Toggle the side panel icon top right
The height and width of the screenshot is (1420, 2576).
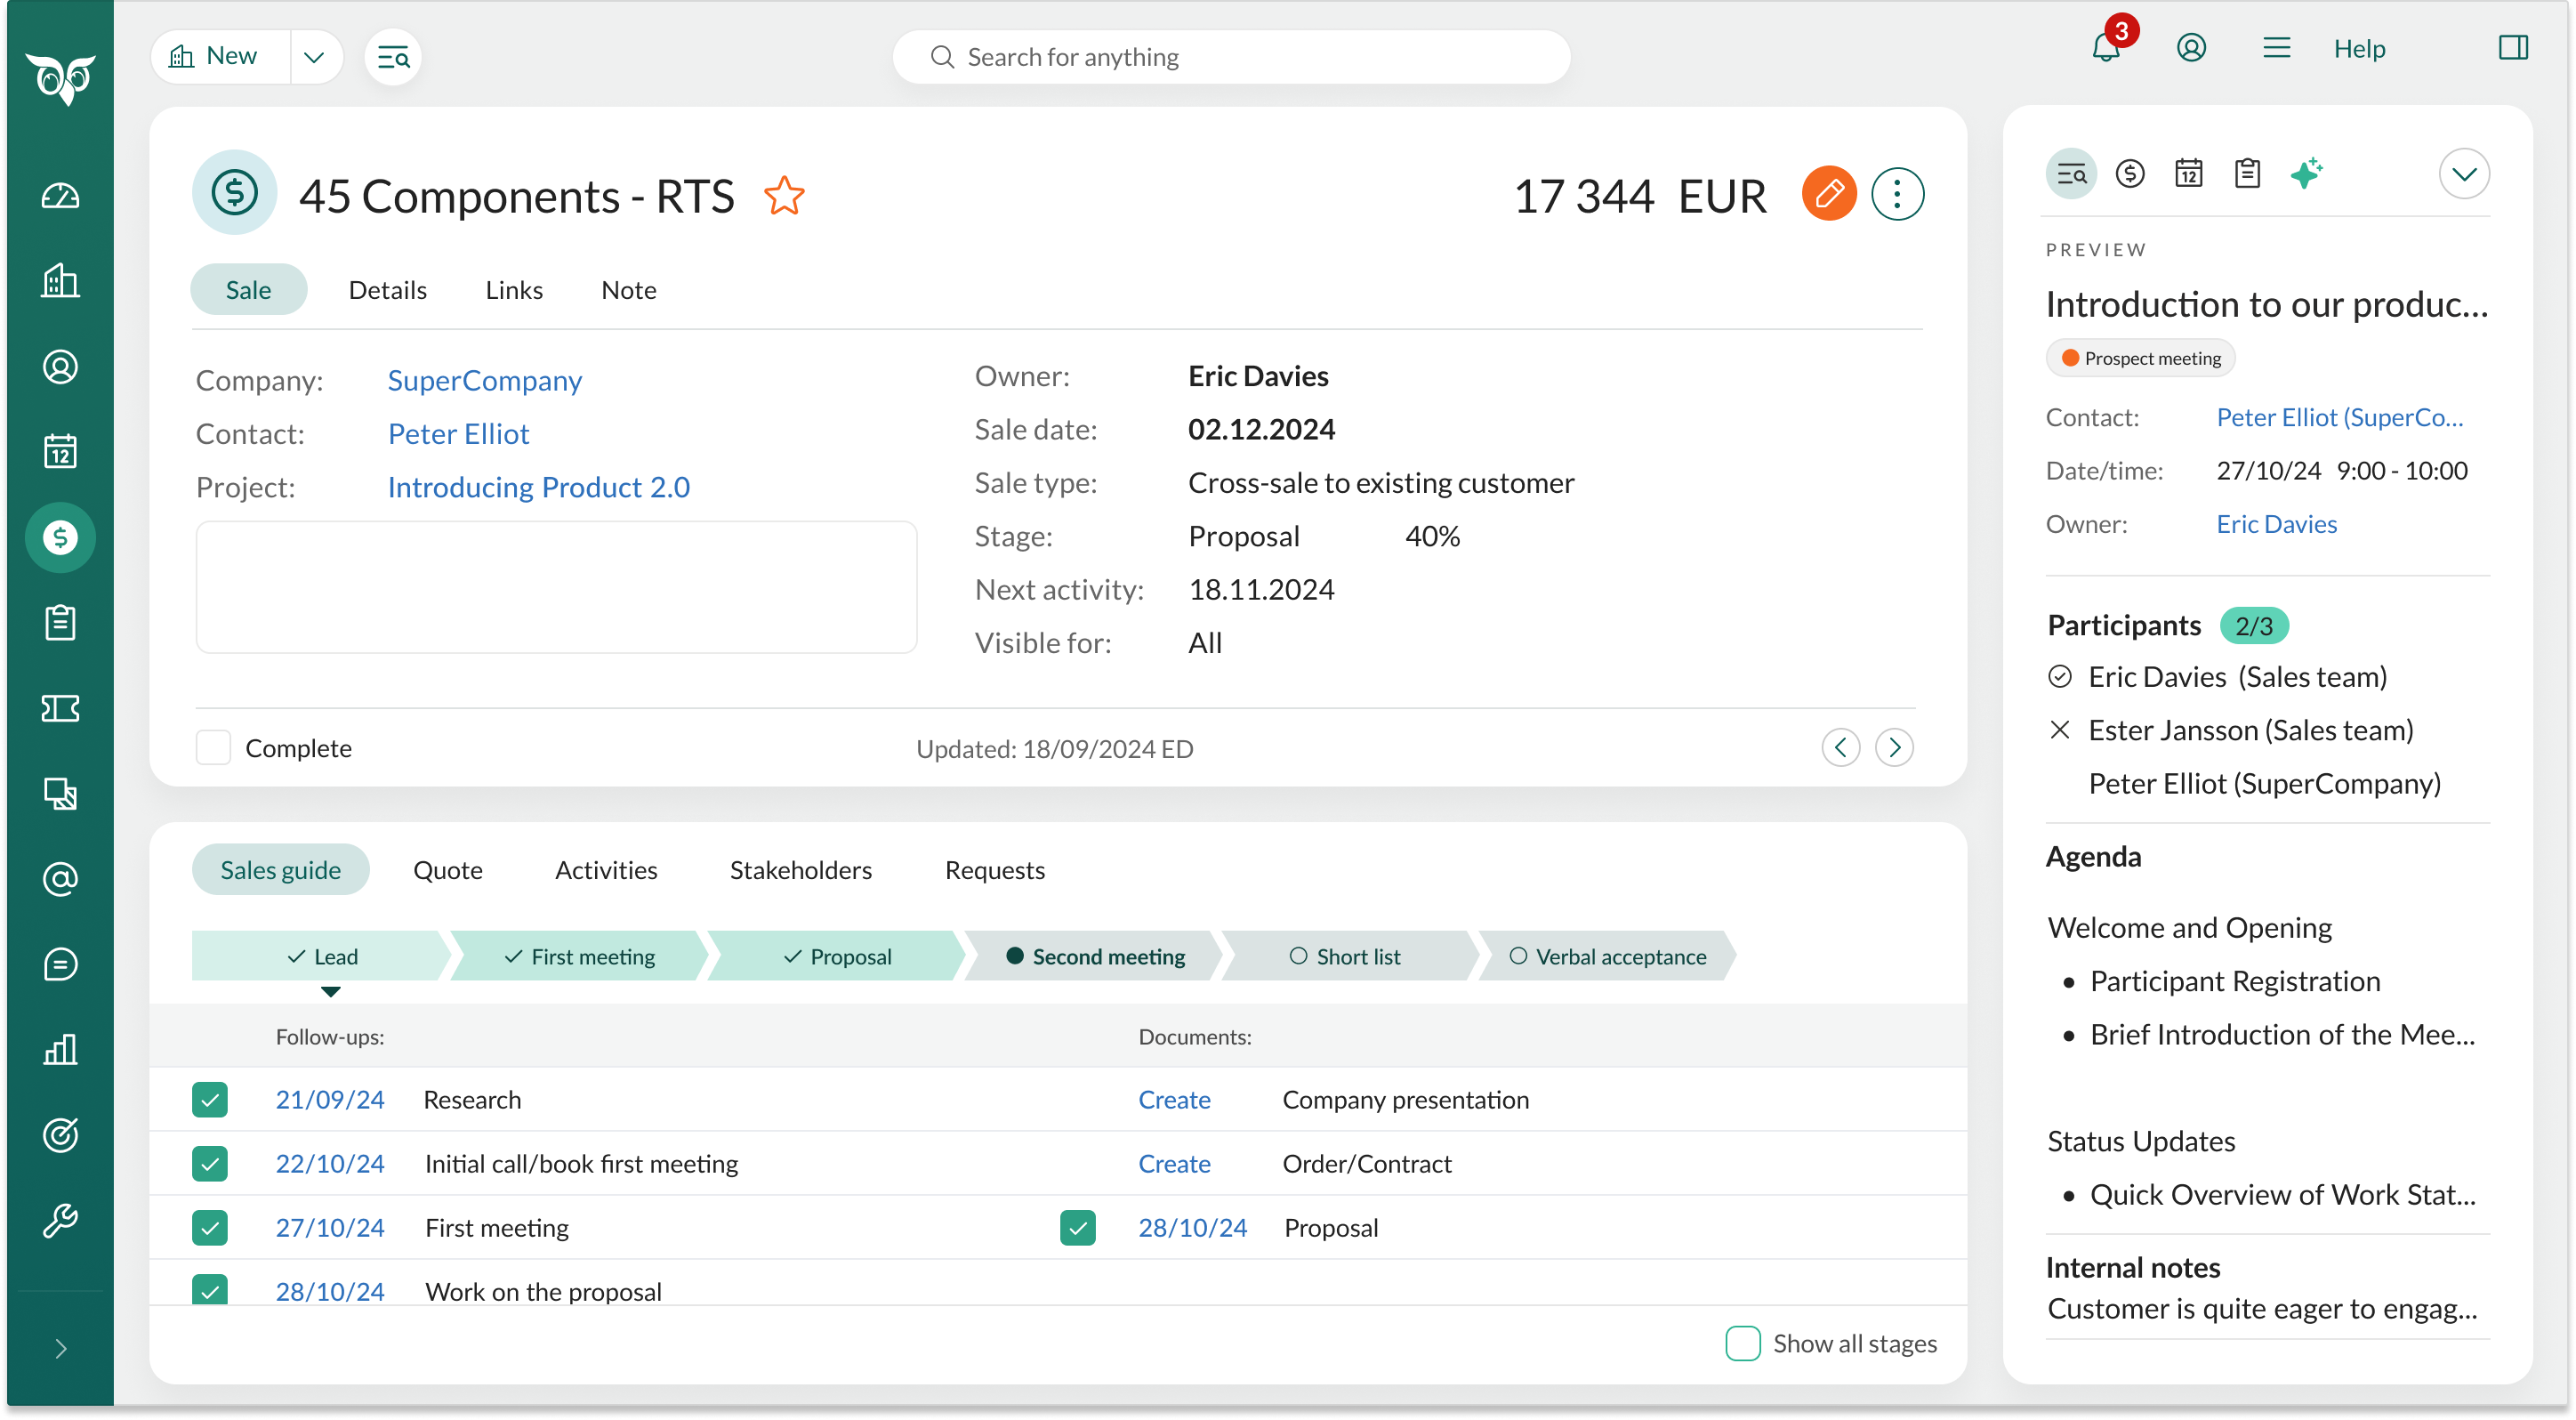2512,48
